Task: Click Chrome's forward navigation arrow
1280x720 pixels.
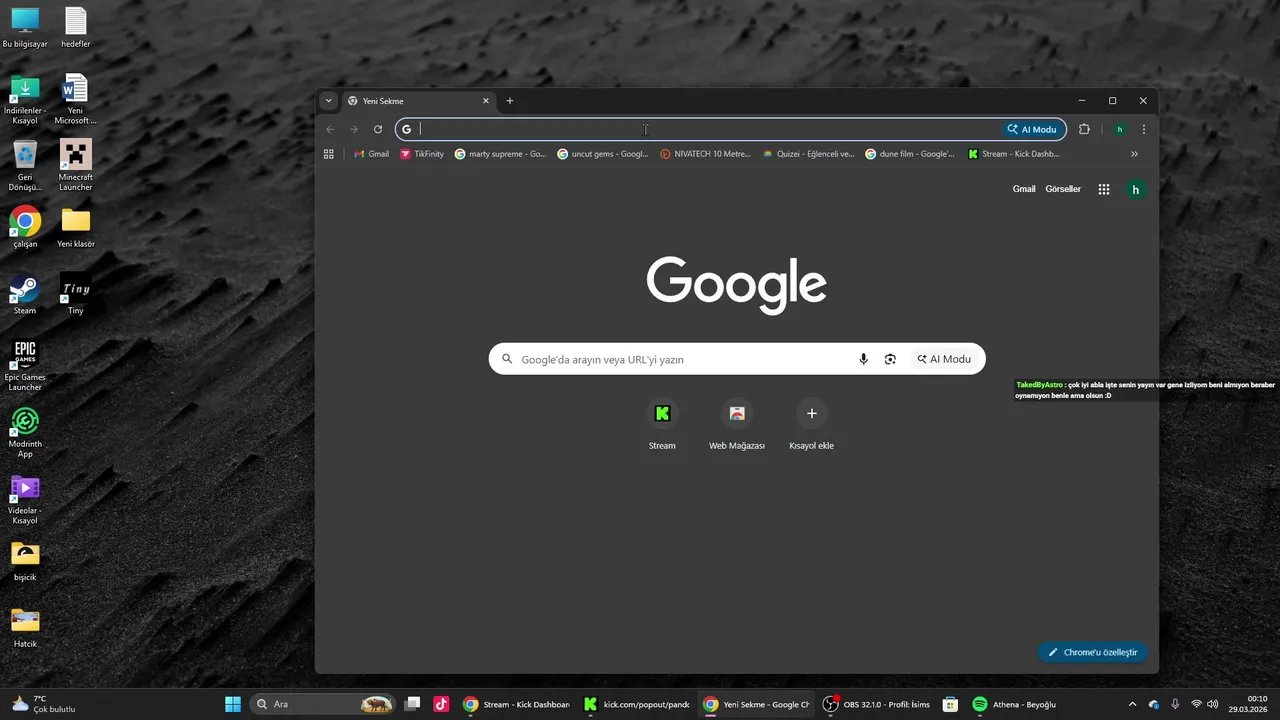Action: 354,129
